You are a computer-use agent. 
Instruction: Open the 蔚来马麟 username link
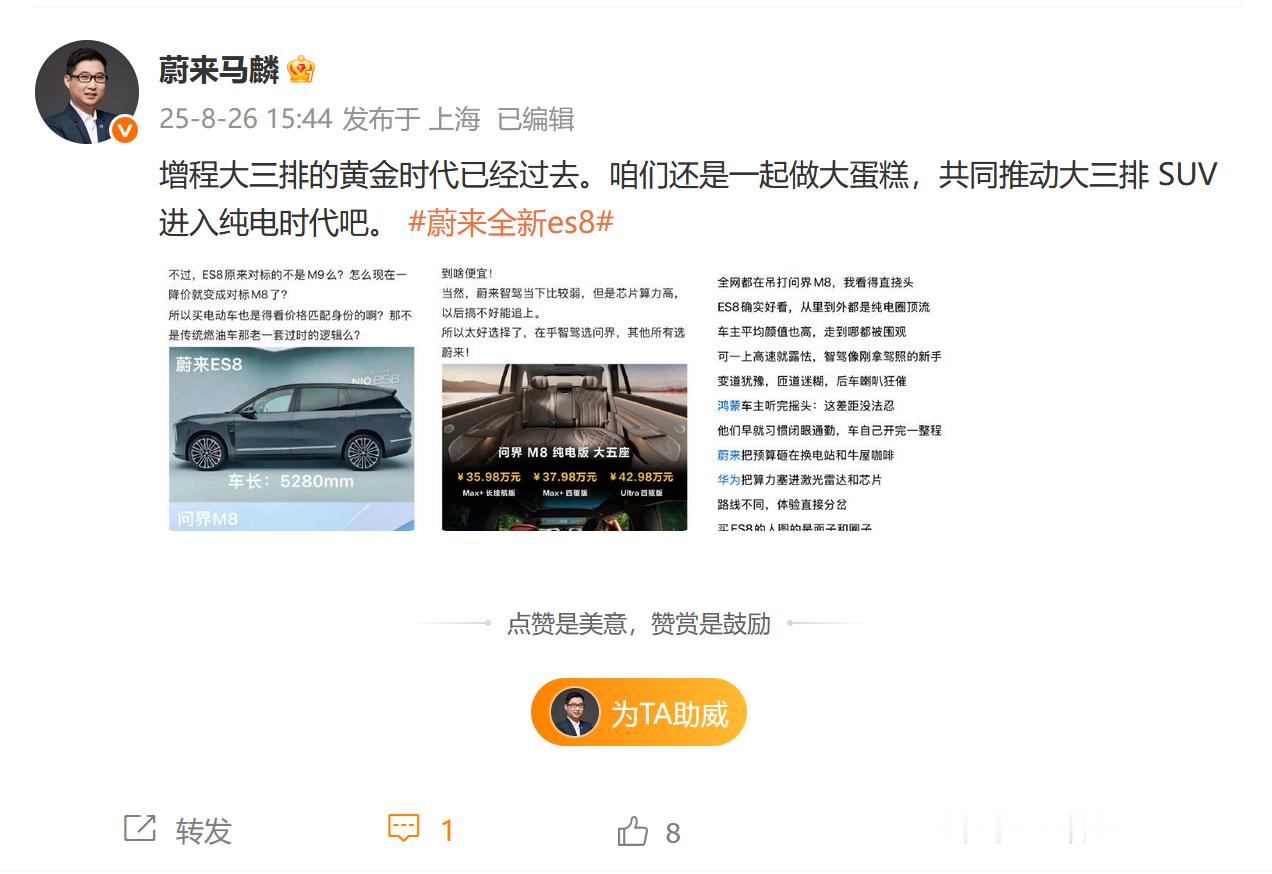click(219, 70)
